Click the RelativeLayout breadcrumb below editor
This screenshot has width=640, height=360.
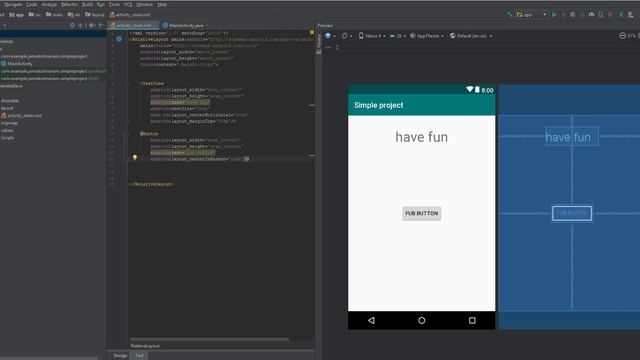click(145, 346)
